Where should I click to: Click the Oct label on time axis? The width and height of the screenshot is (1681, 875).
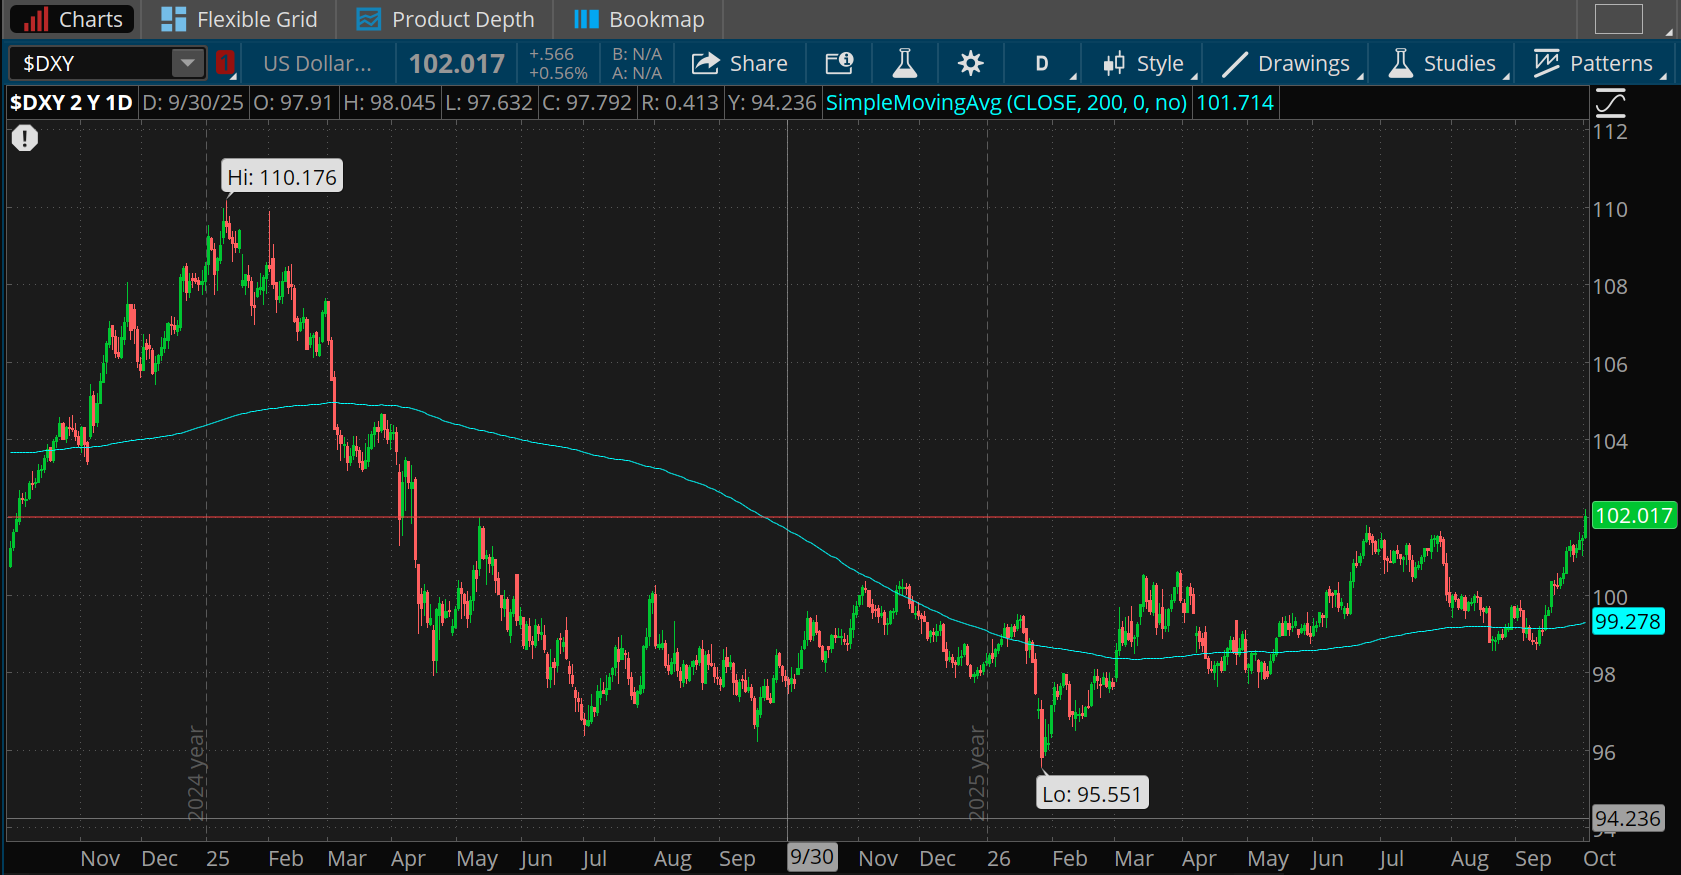pos(1599,858)
